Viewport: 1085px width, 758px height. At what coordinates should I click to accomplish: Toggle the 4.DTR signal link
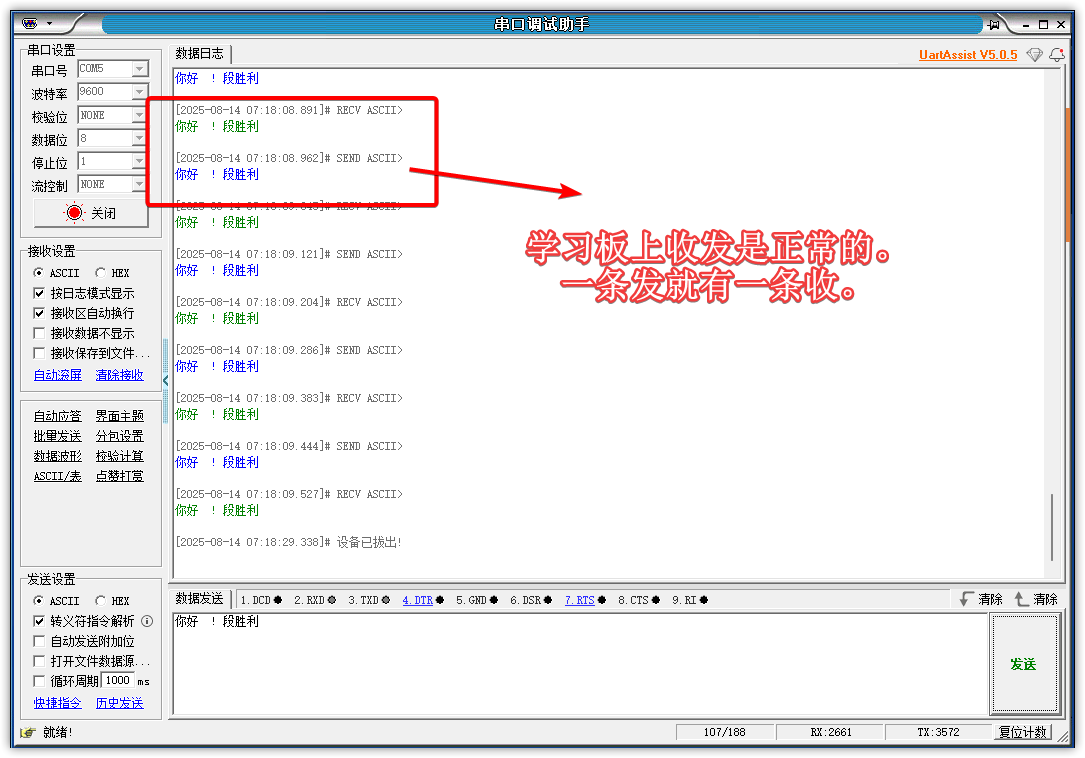pos(418,600)
